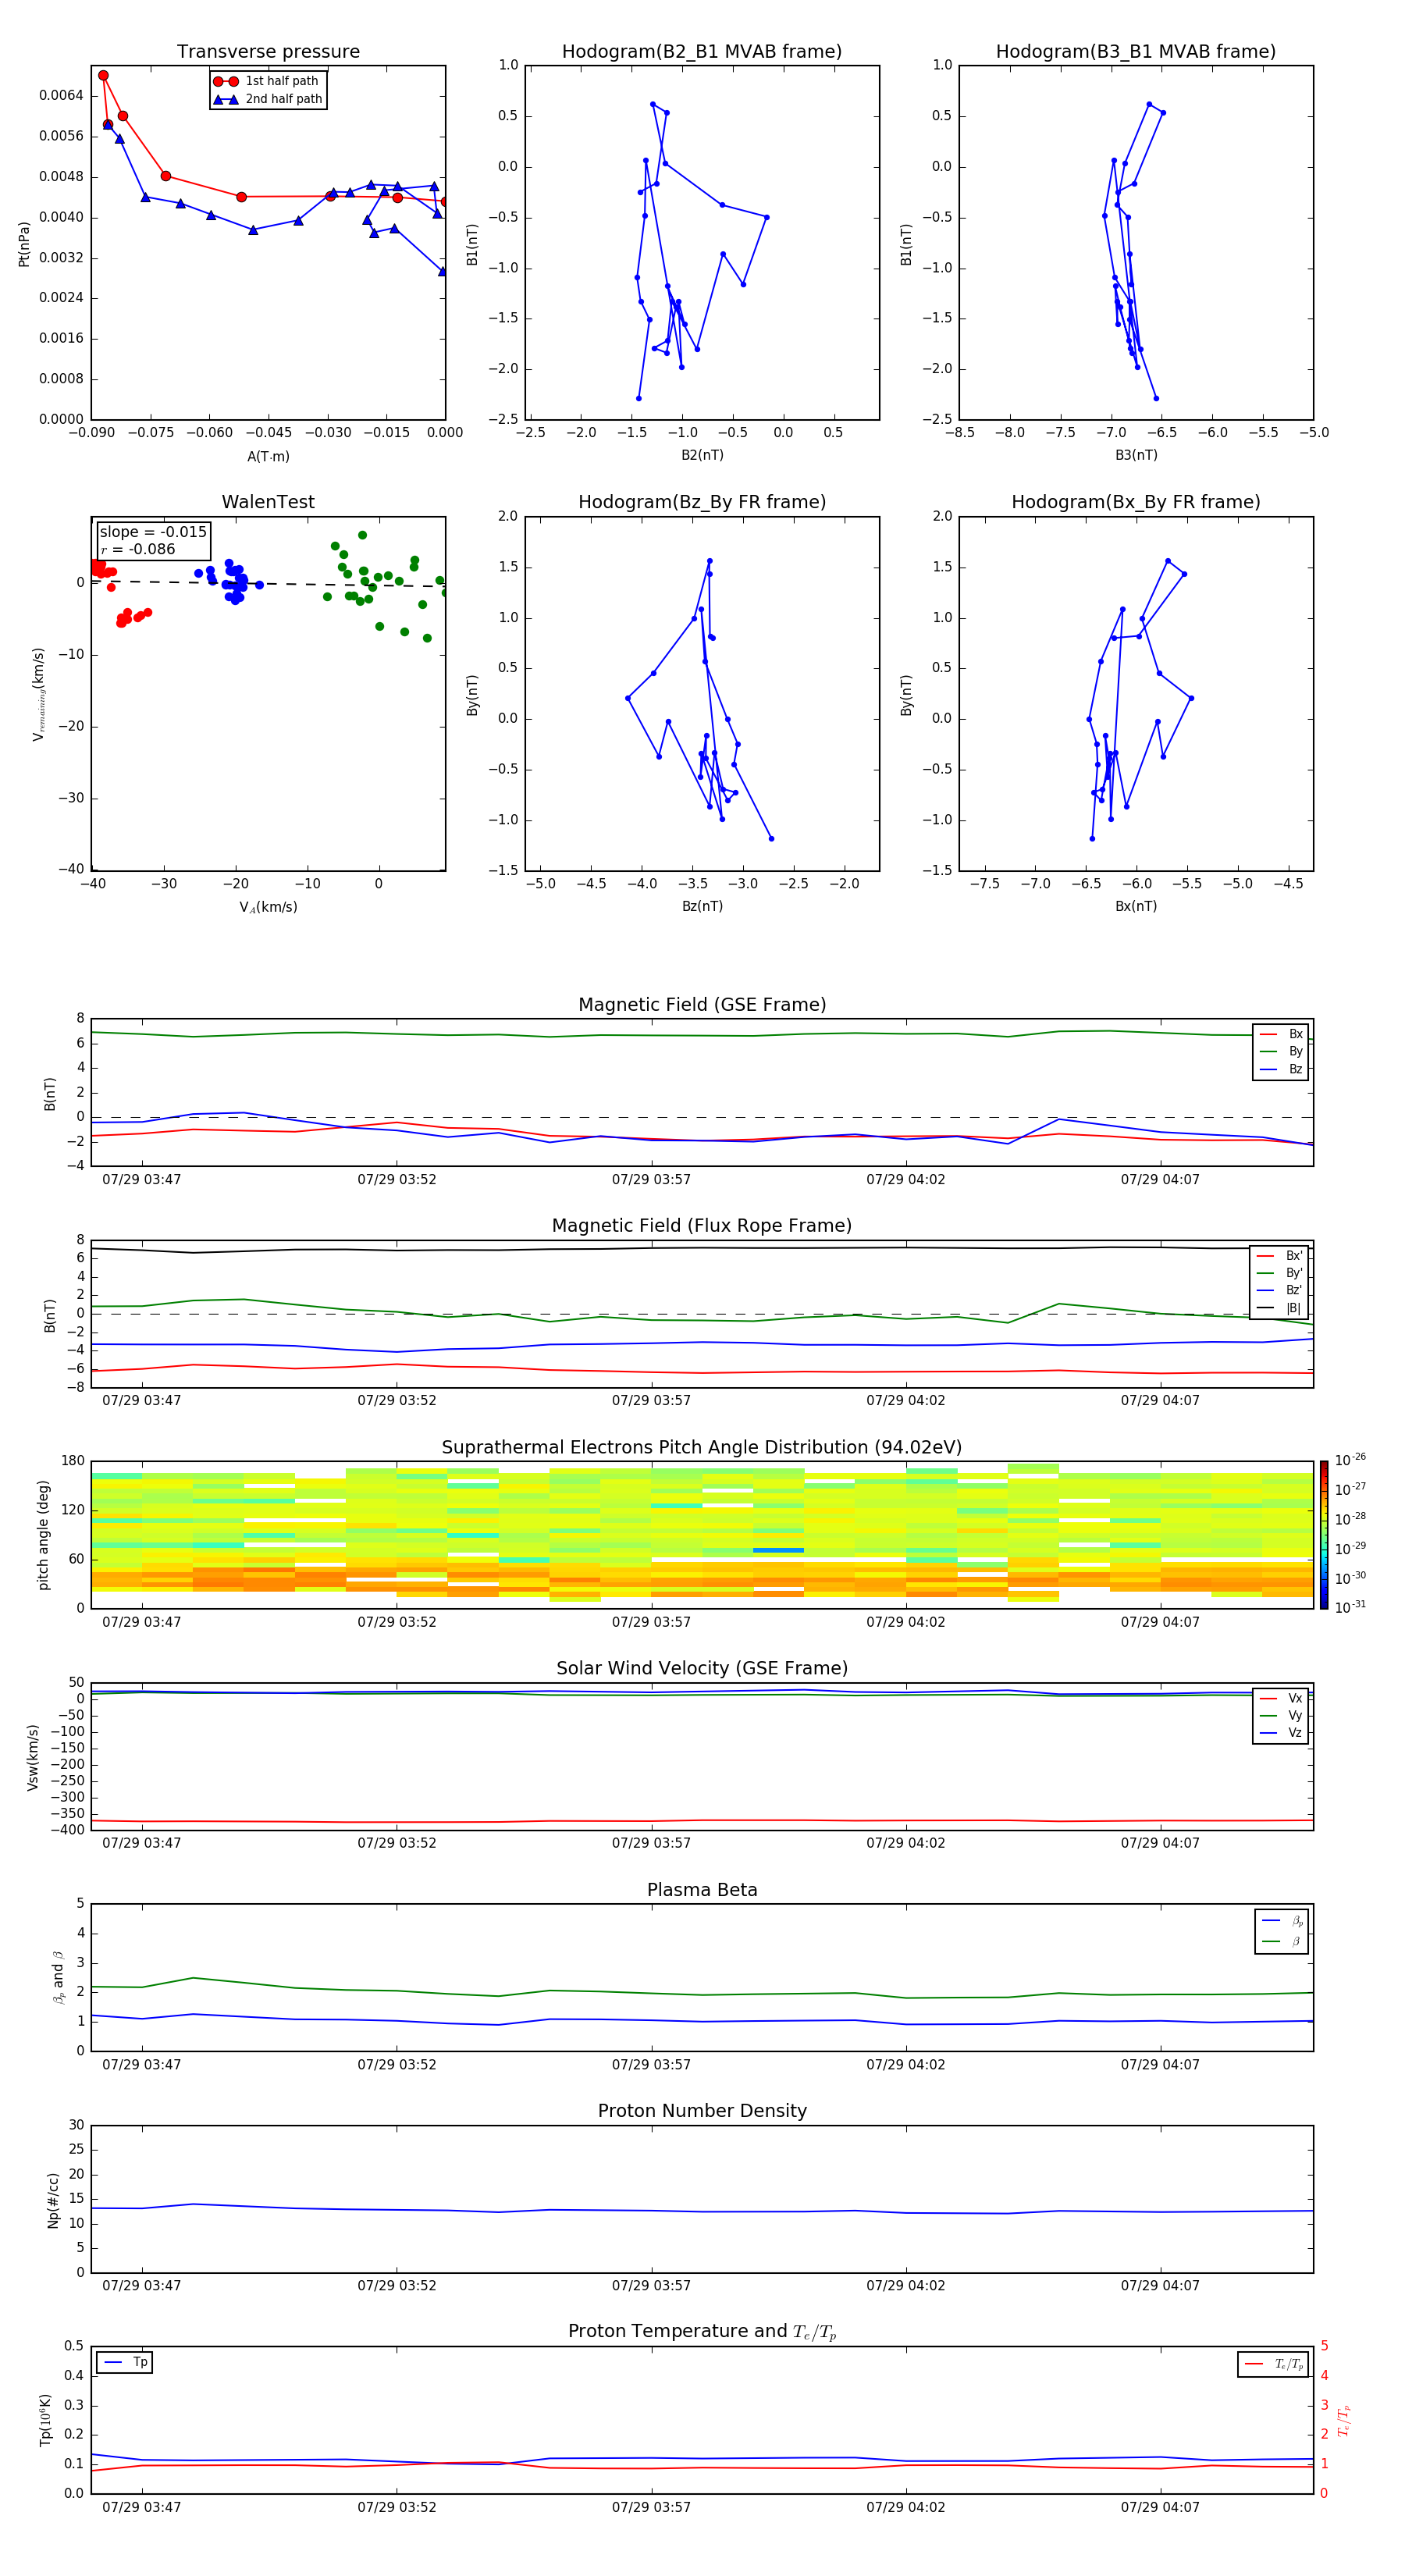Click the "A(T·m)" x-axis label
Screen dimensions: 1405x2576
click(268, 457)
